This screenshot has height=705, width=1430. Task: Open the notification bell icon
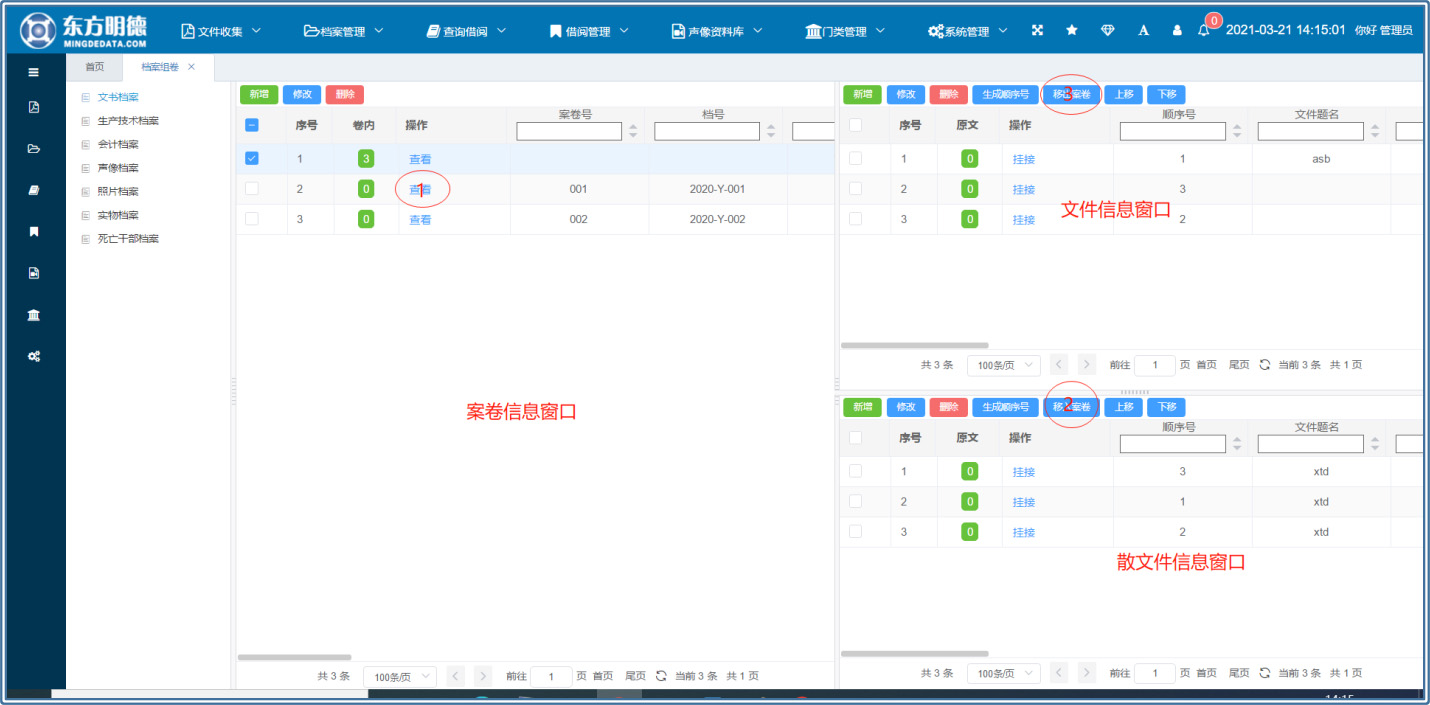pyautogui.click(x=1204, y=31)
